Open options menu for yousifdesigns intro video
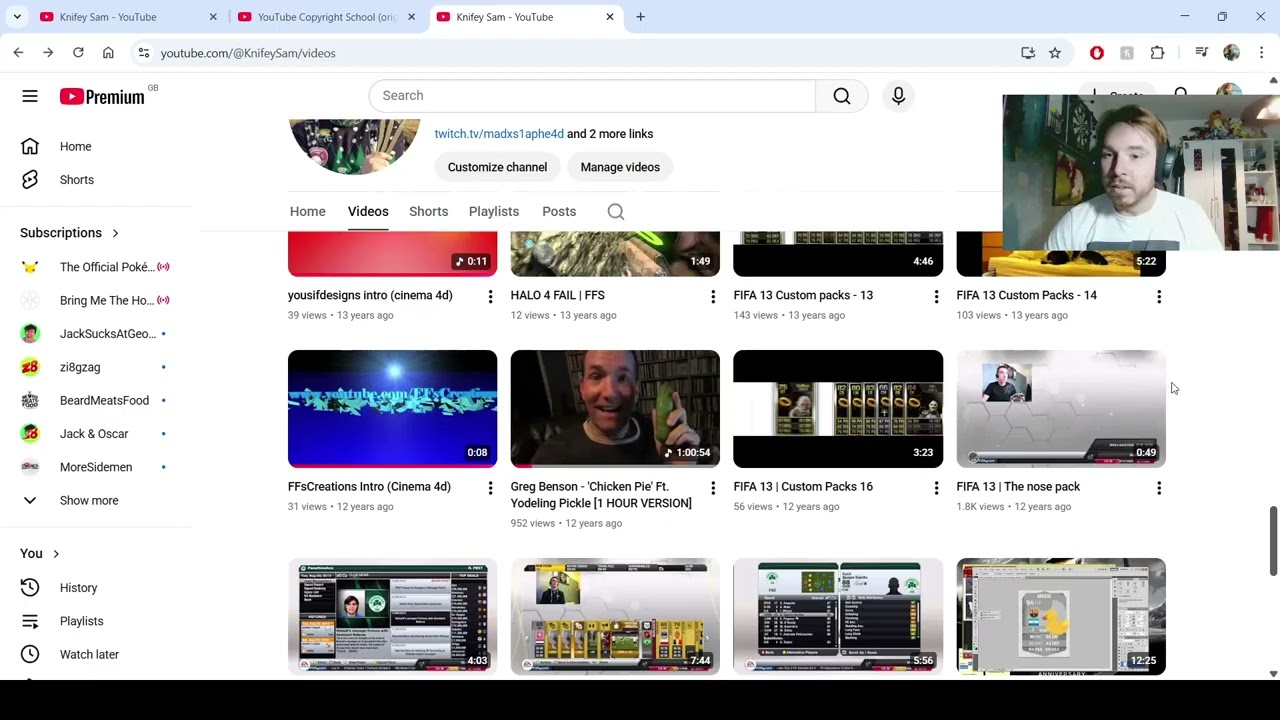Screen dimensions: 1280x720 490,297
